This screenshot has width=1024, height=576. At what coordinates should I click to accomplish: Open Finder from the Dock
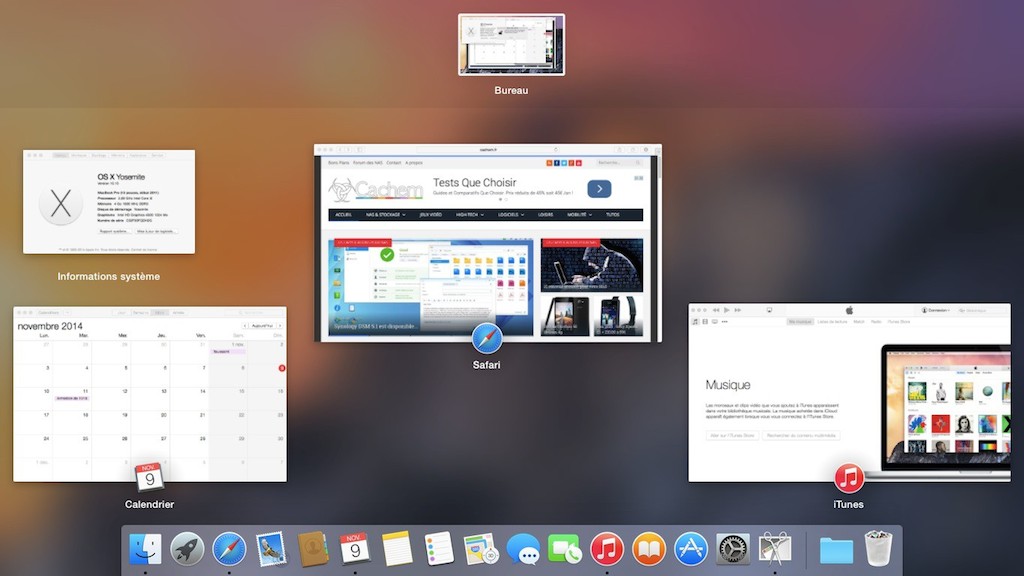click(x=145, y=549)
